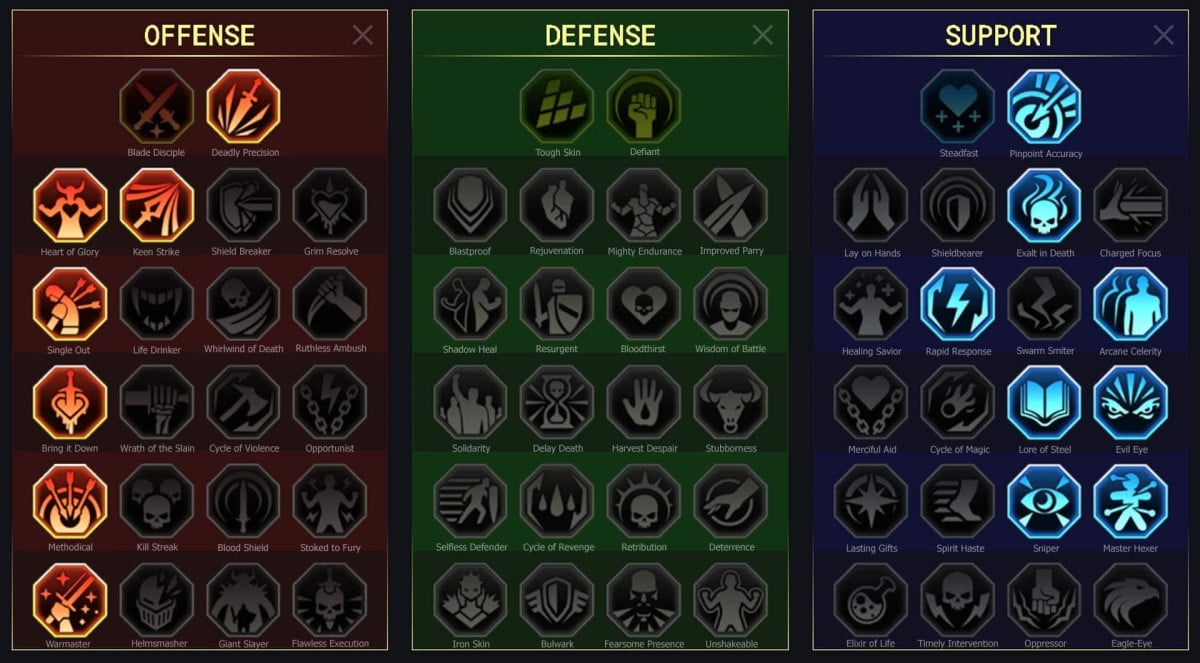Select the Fearsome Presence mastery
The image size is (1200, 663).
[644, 599]
